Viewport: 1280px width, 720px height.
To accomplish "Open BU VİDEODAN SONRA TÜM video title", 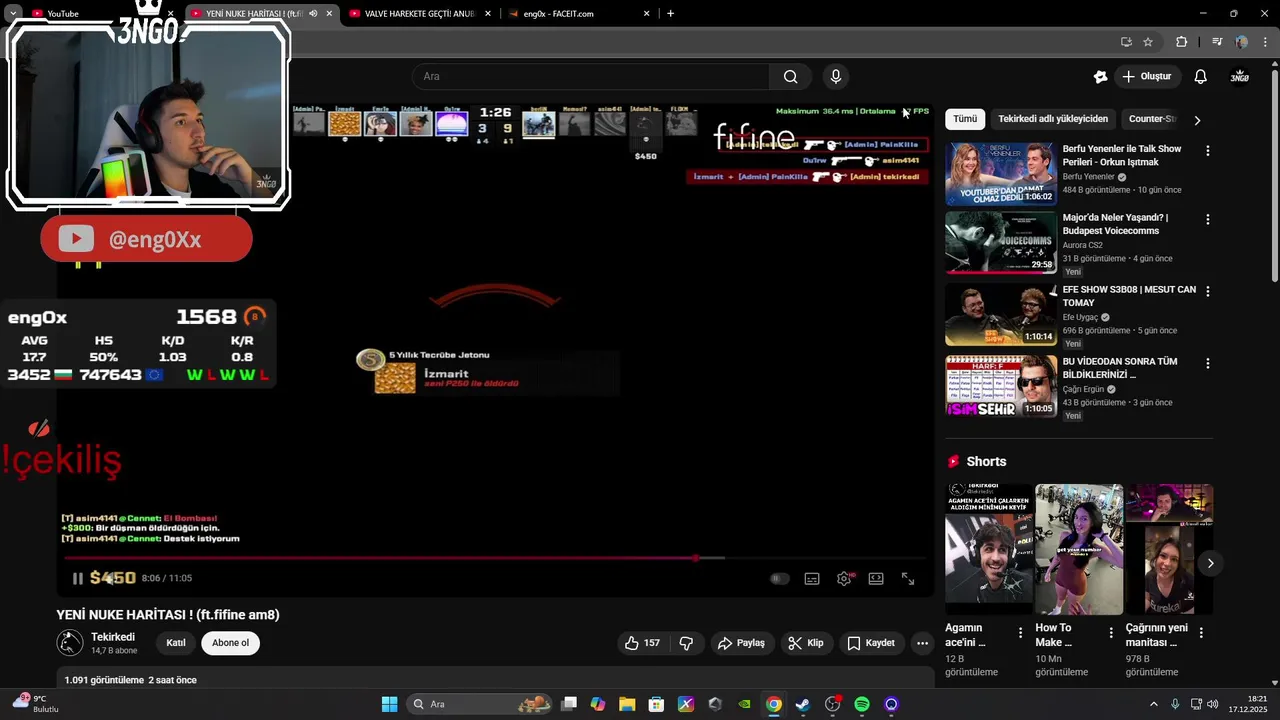I will [1120, 368].
